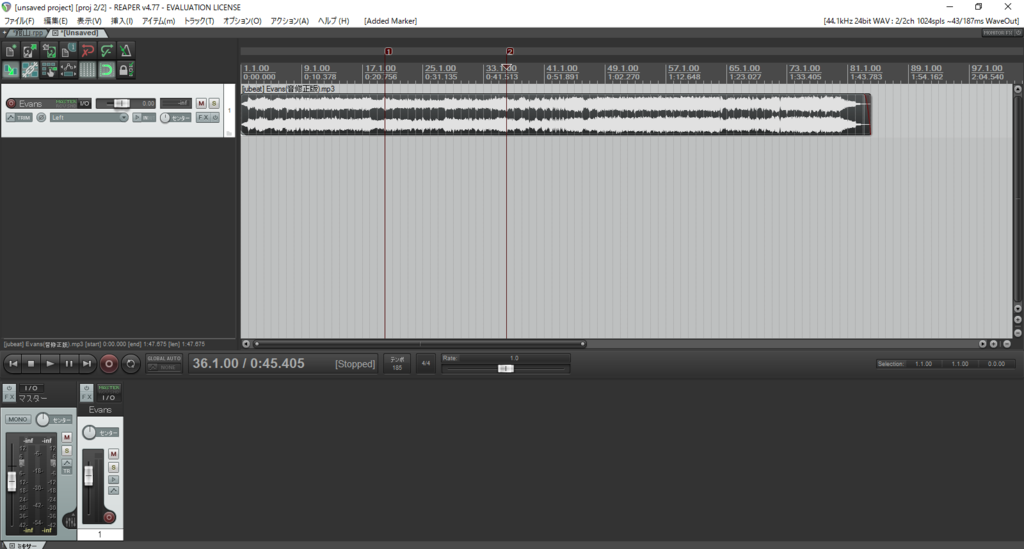Click the Open project toolbar icon
The image size is (1024, 549).
coord(29,50)
